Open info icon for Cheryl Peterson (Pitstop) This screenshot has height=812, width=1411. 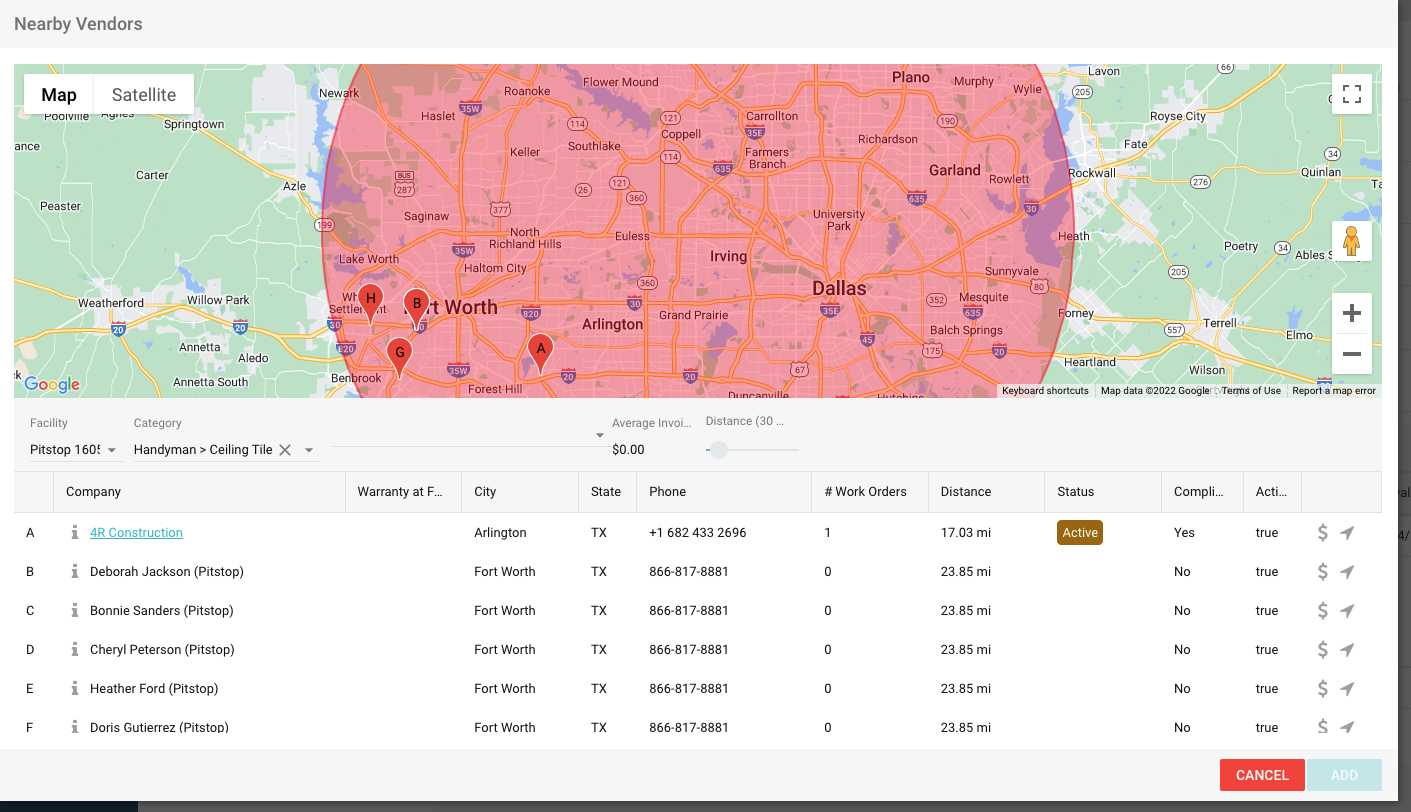(75, 650)
